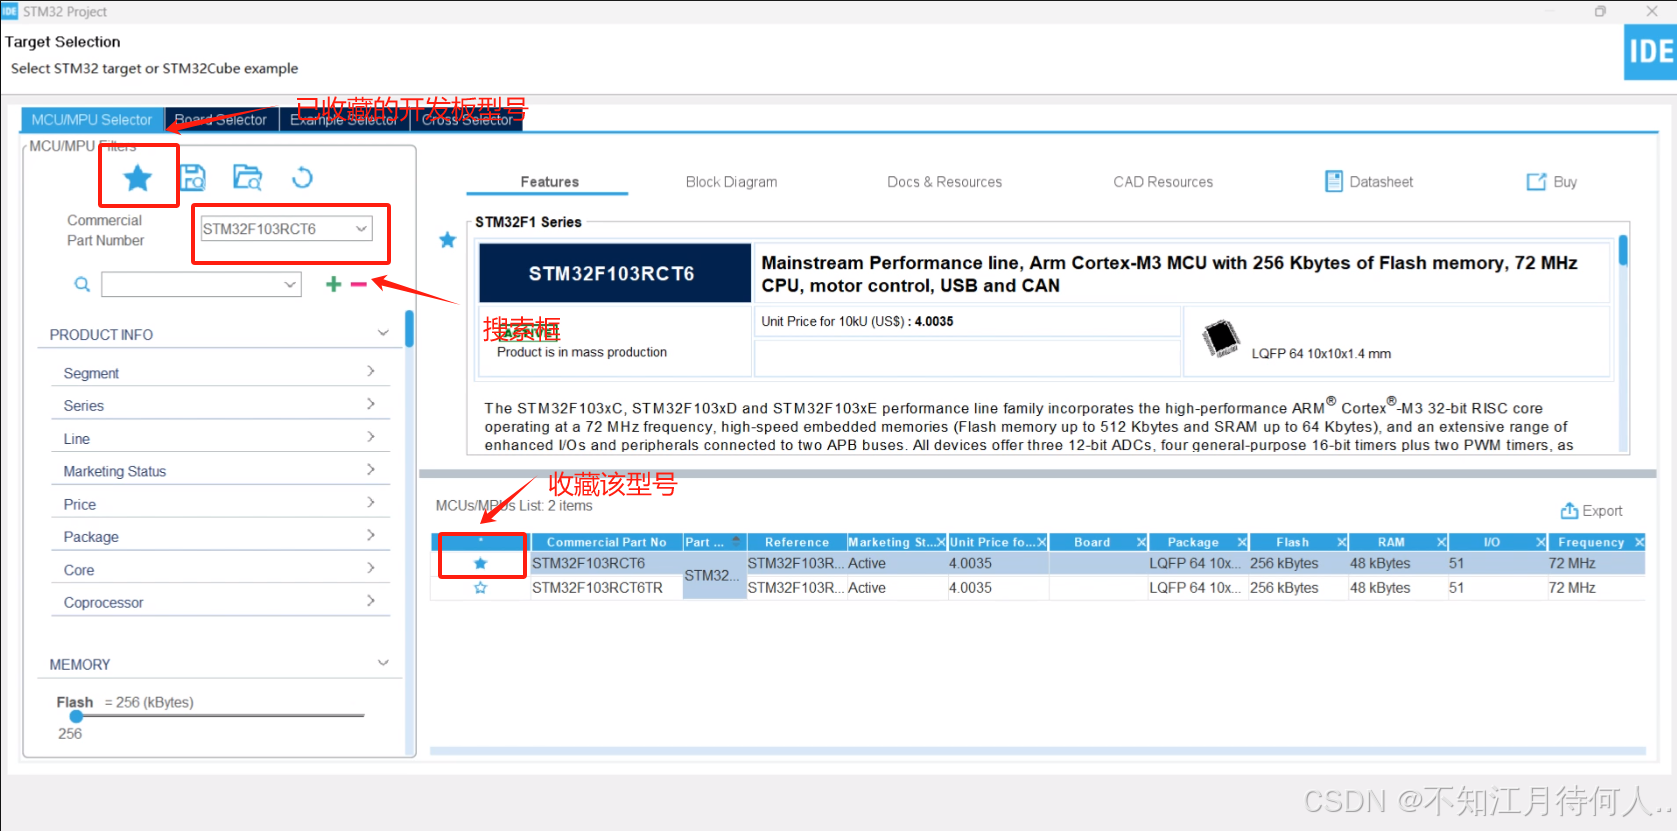This screenshot has height=831, width=1677.
Task: Open the load saved searches folder icon
Action: pos(247,178)
